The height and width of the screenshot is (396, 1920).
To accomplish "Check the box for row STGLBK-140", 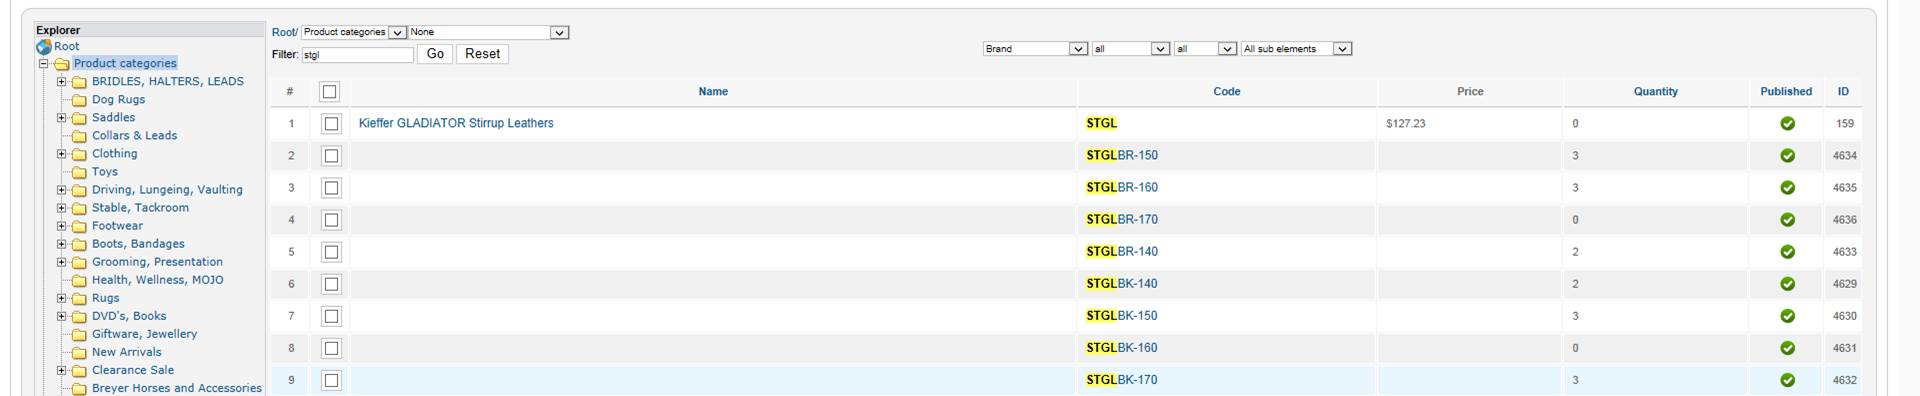I will click(x=331, y=284).
